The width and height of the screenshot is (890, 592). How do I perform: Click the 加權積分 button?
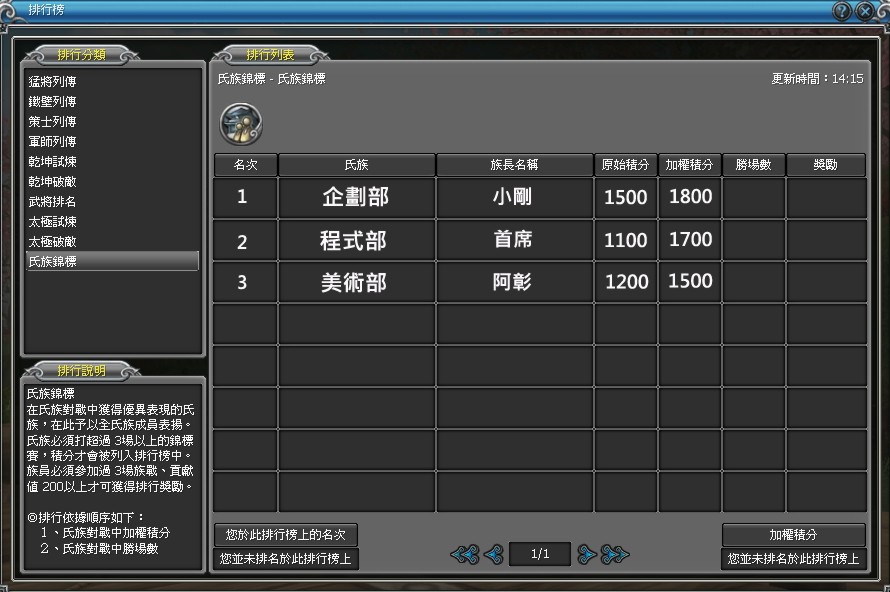point(793,535)
